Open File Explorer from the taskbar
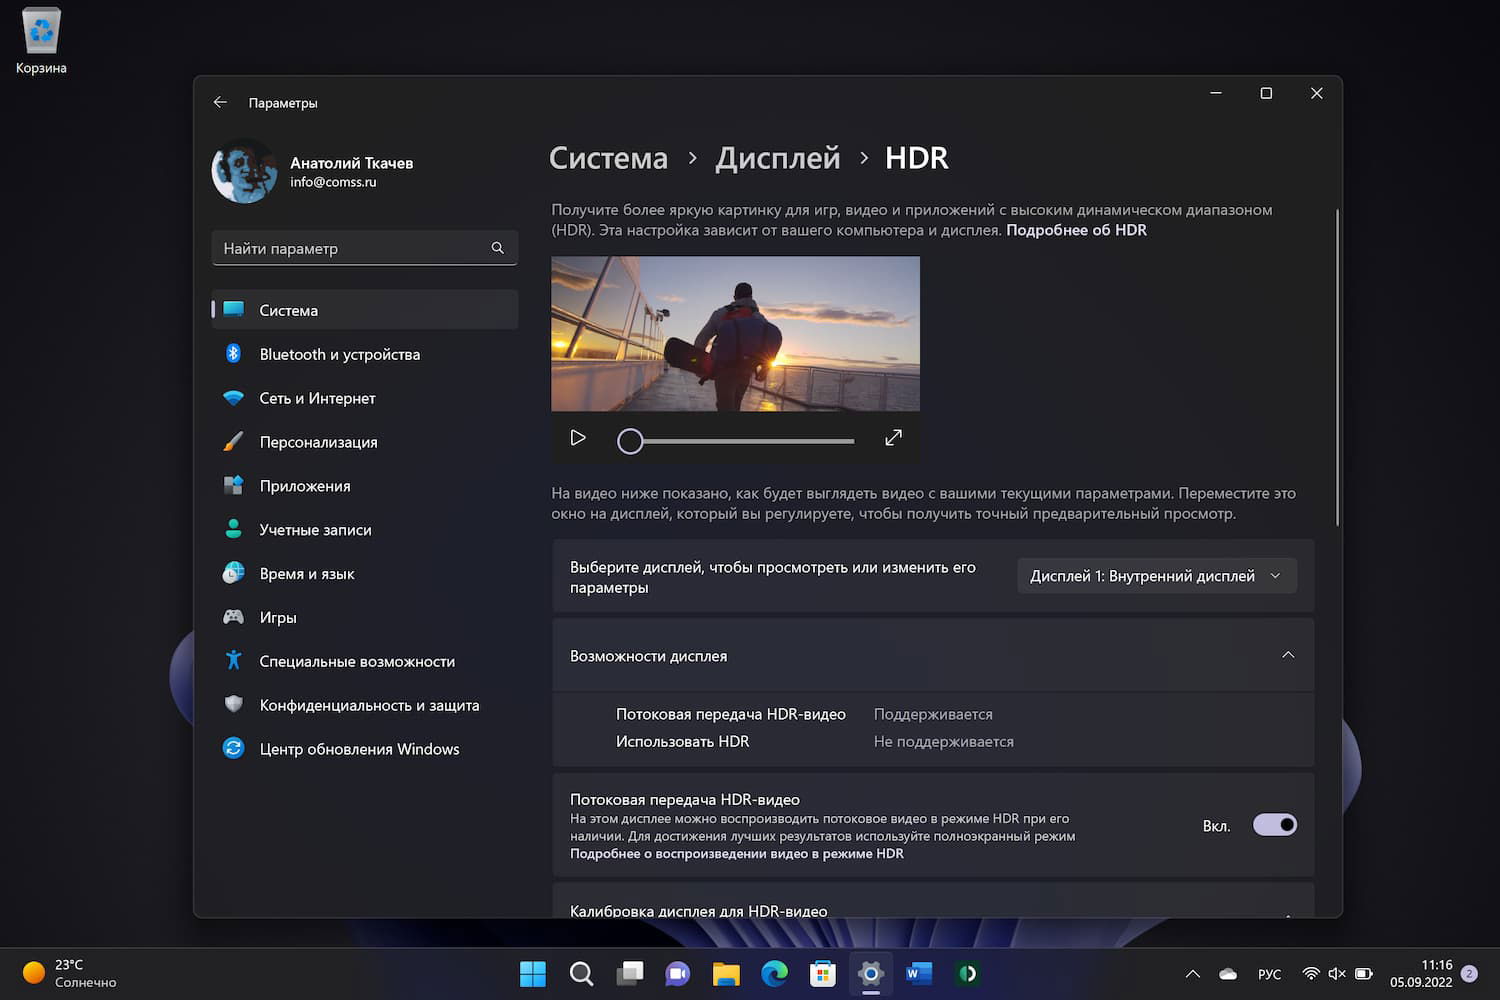The height and width of the screenshot is (1000, 1500). (x=726, y=973)
